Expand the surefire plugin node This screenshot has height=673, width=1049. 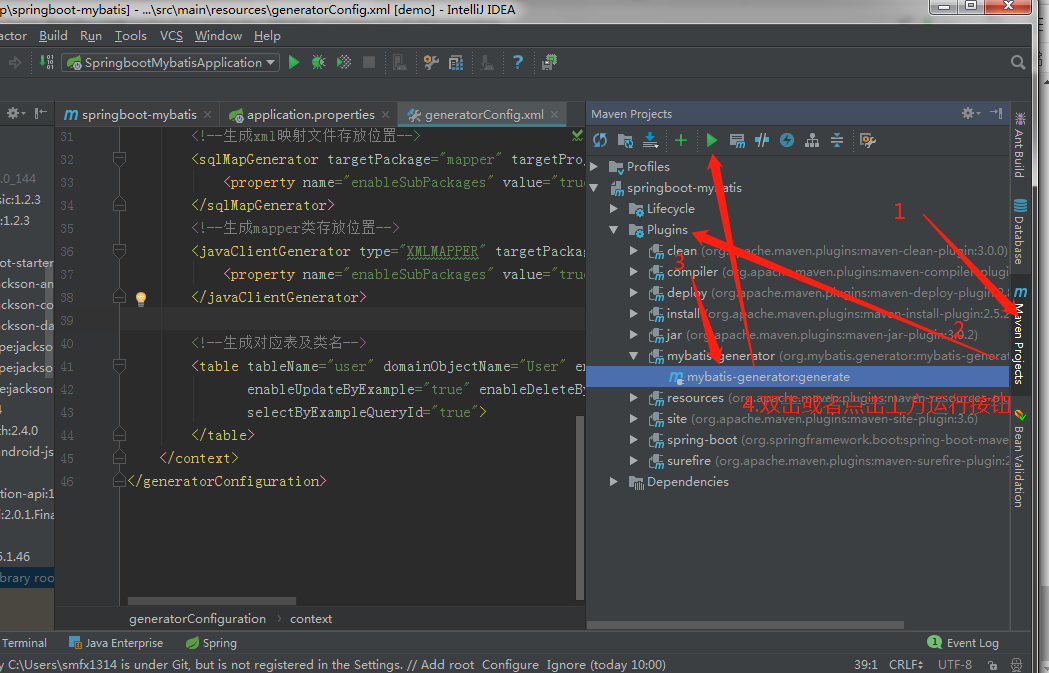coord(634,461)
